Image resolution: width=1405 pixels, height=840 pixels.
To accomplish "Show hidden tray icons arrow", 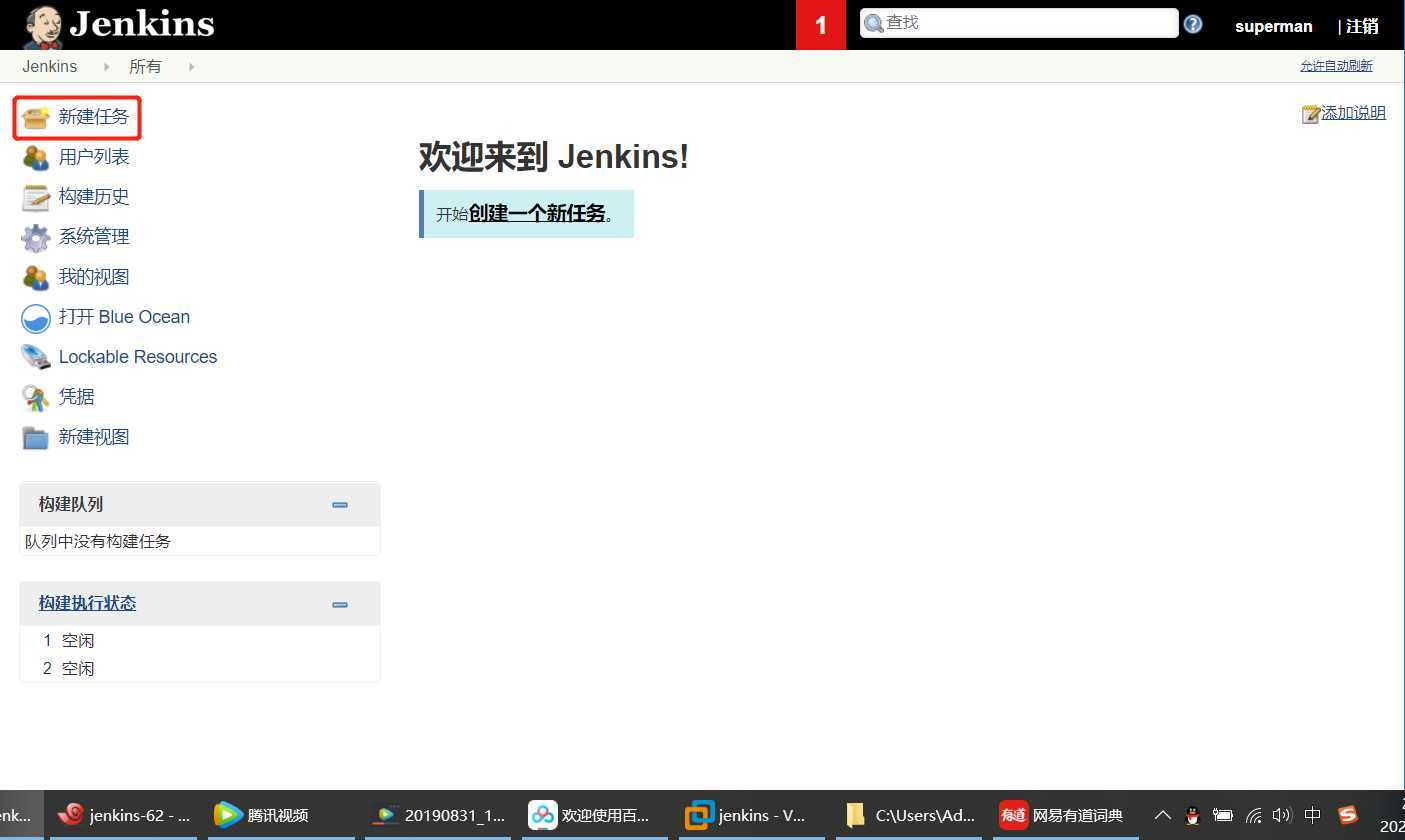I will 1162,815.
